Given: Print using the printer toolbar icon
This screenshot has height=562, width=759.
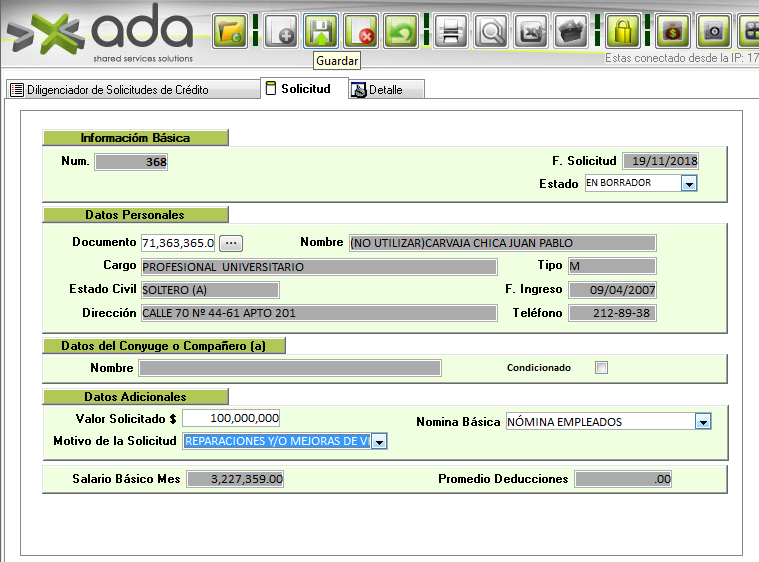Looking at the screenshot, I should click(451, 31).
